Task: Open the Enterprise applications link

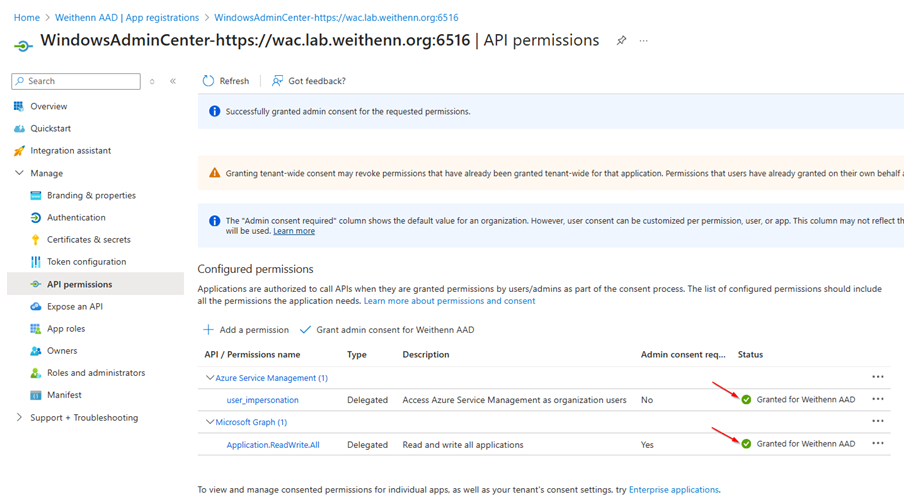Action: coord(673,490)
